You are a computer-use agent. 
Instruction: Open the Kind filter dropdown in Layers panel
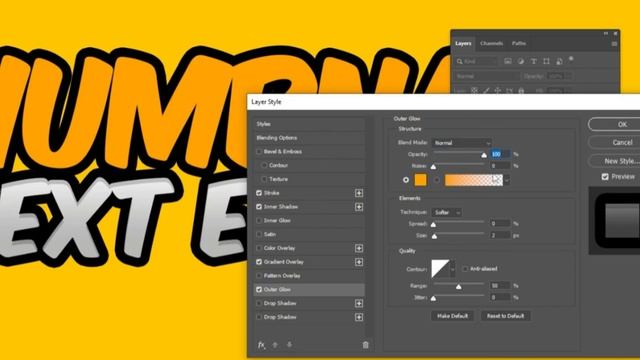(476, 61)
